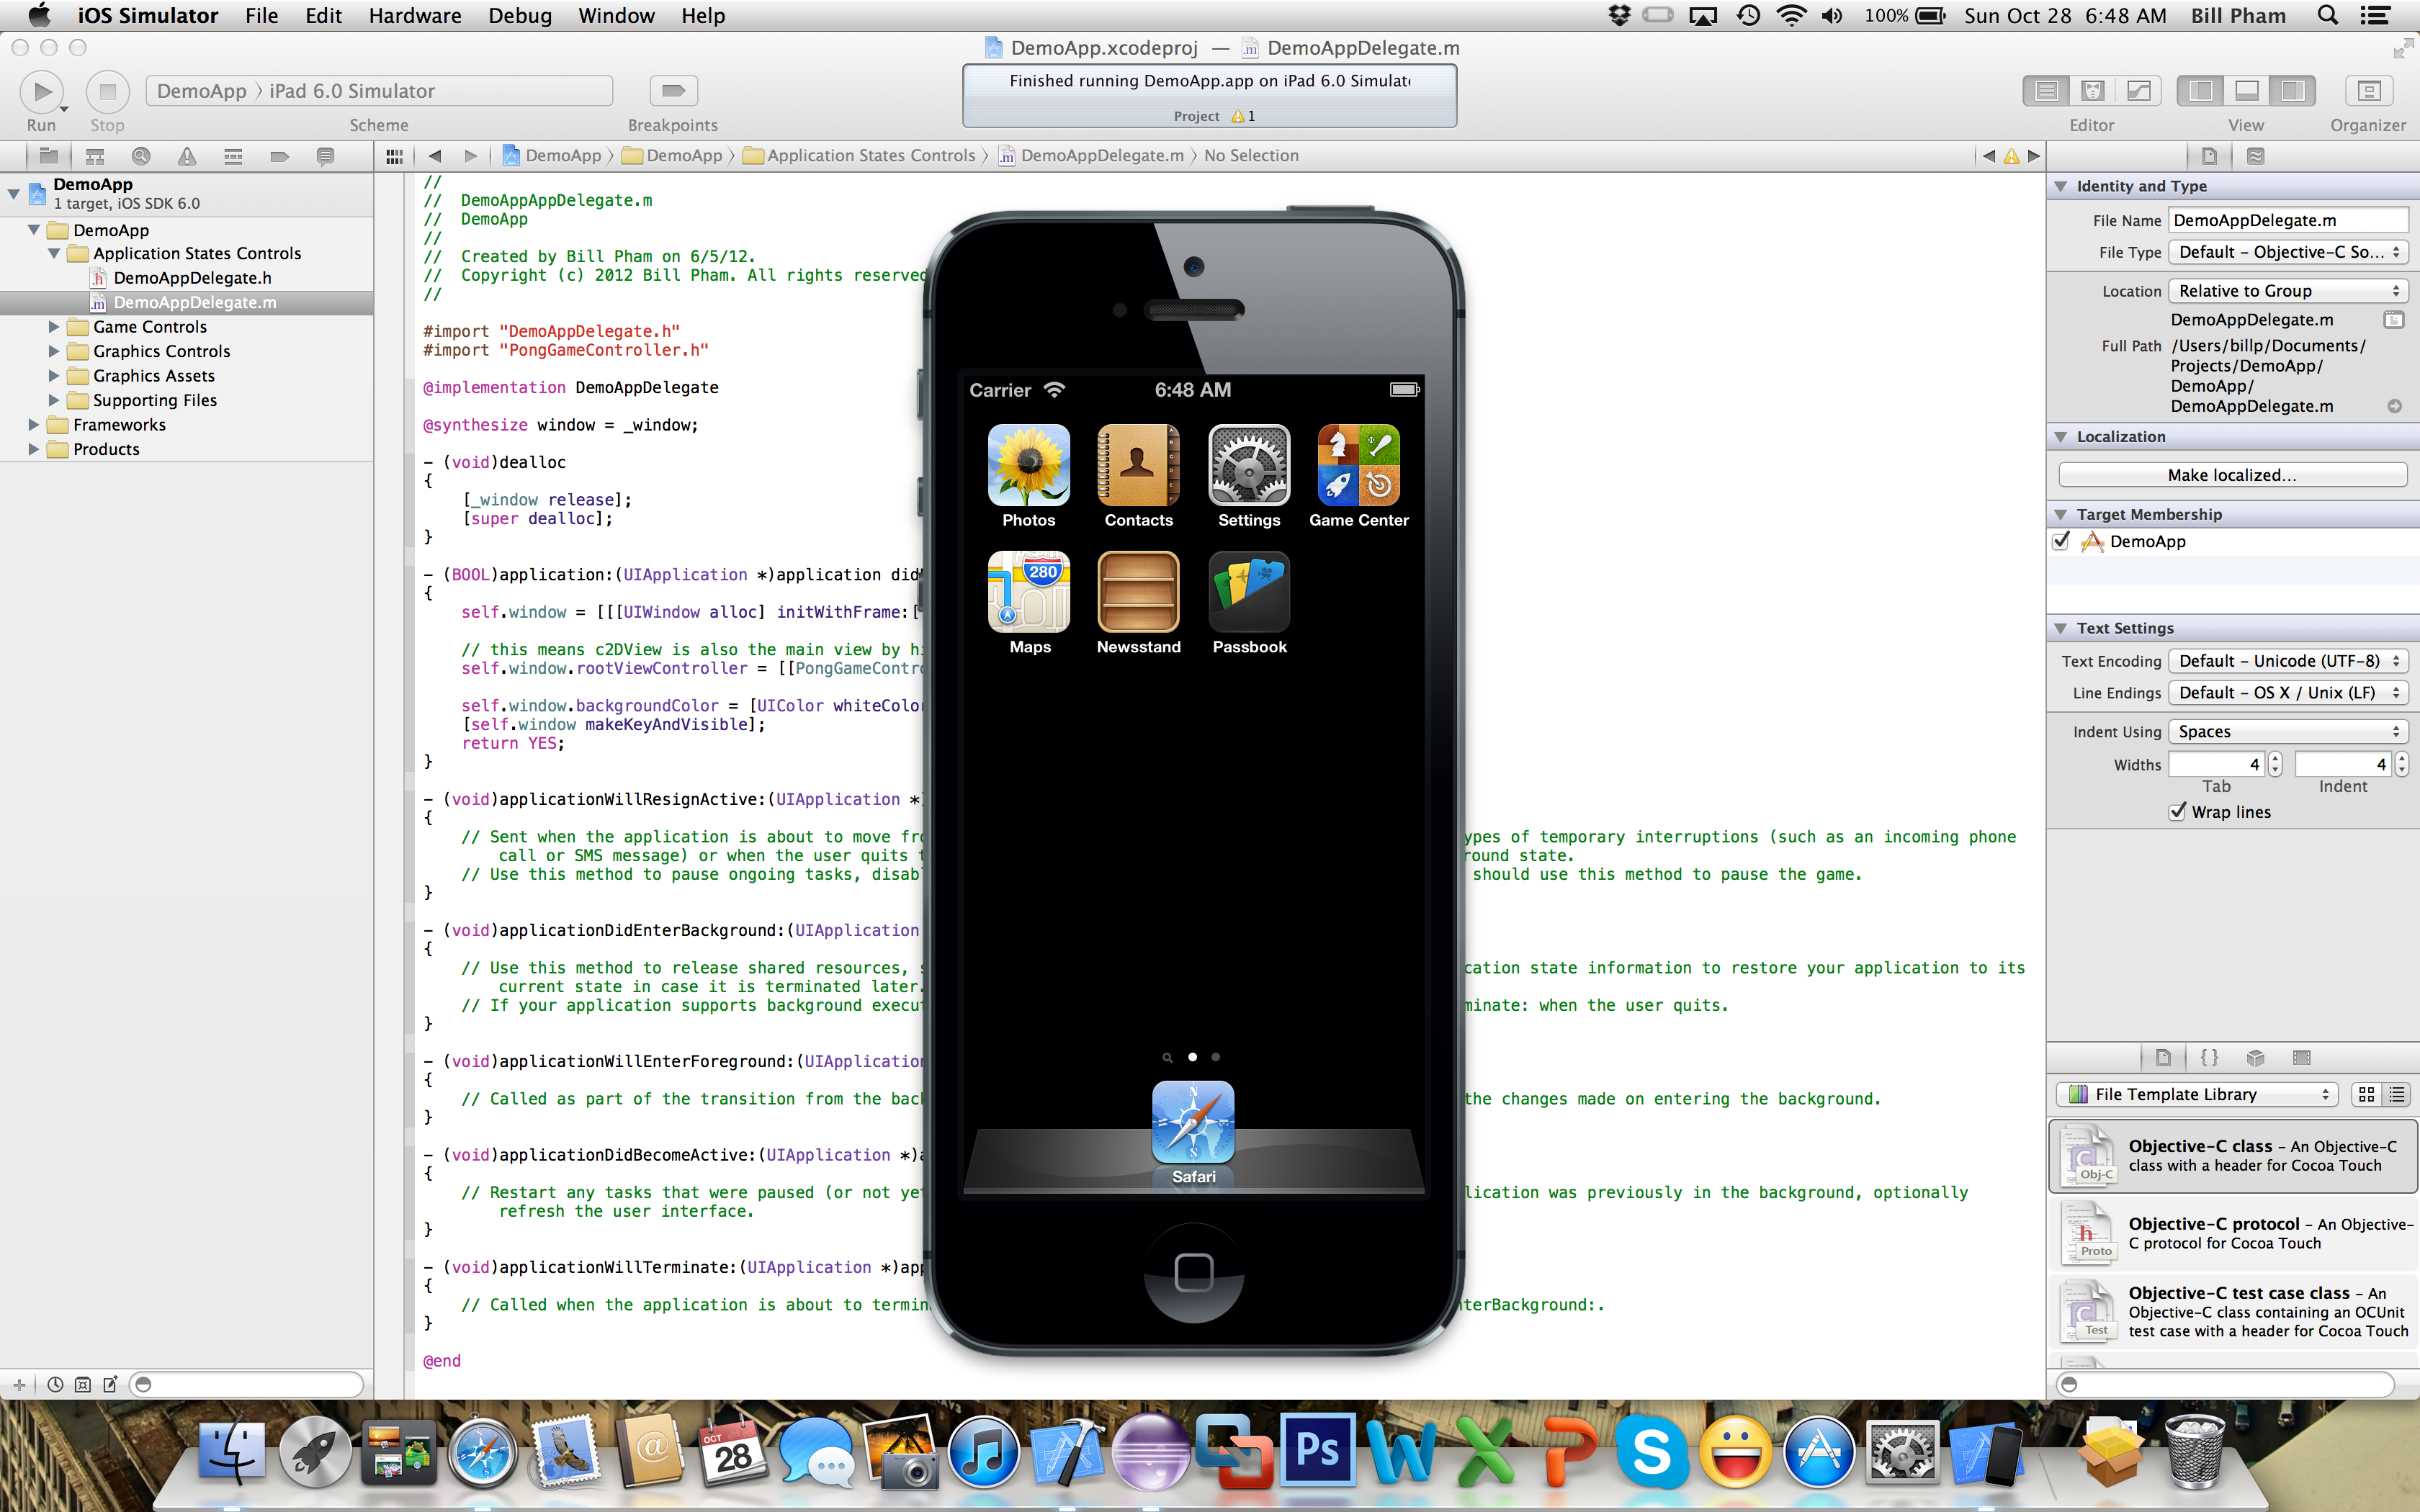Open the Game Center app

coord(1358,466)
